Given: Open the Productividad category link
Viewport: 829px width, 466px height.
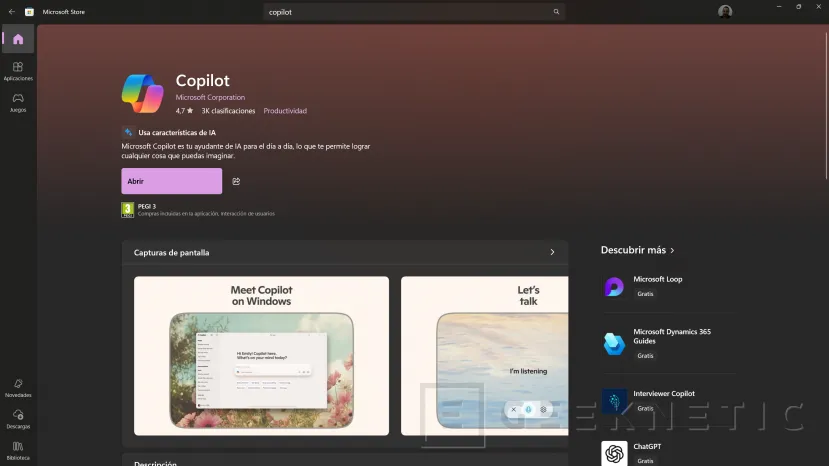Looking at the screenshot, I should click(x=285, y=111).
